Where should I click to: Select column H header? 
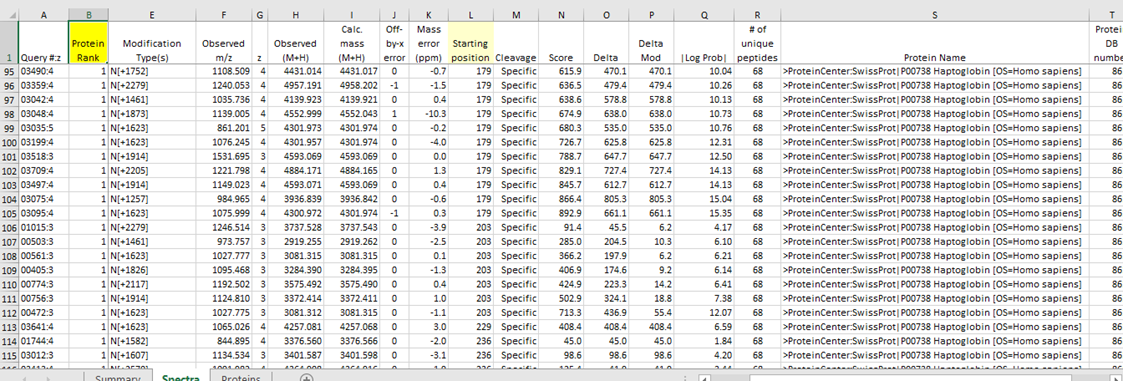(295, 14)
